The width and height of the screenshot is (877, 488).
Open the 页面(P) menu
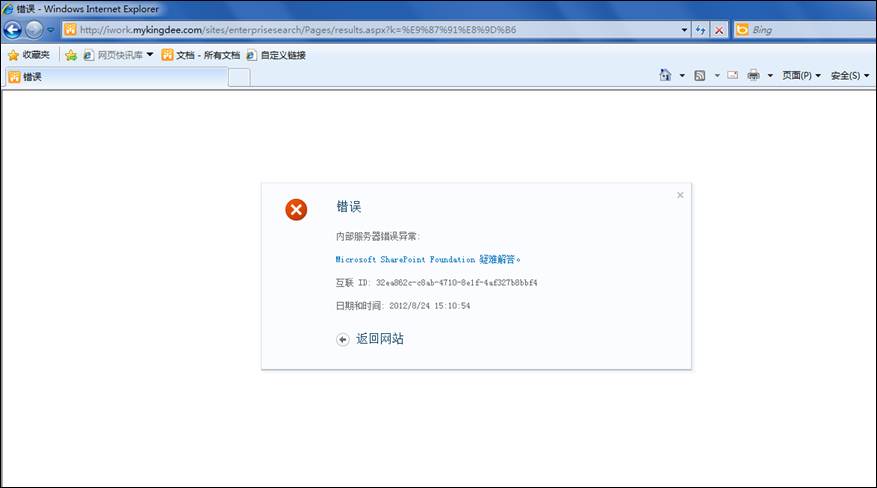click(x=801, y=75)
